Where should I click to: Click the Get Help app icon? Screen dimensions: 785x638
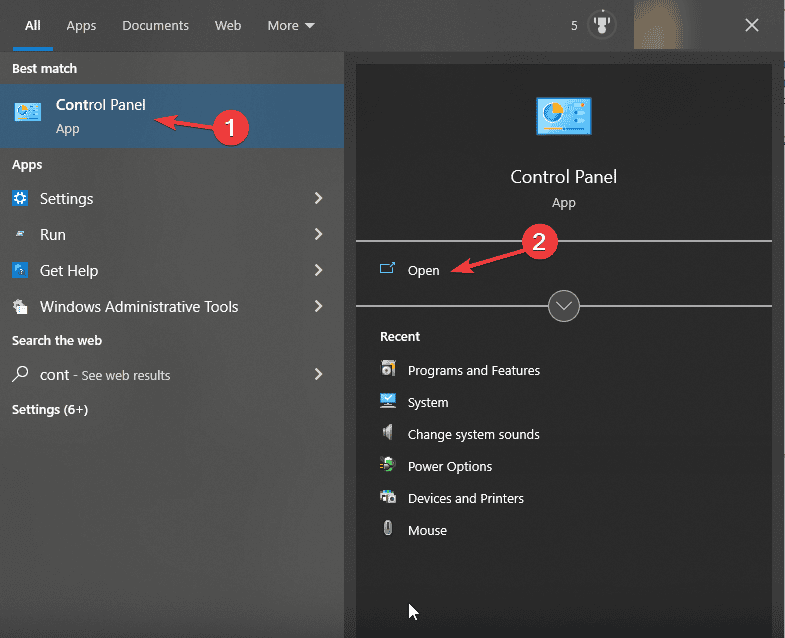[x=20, y=270]
